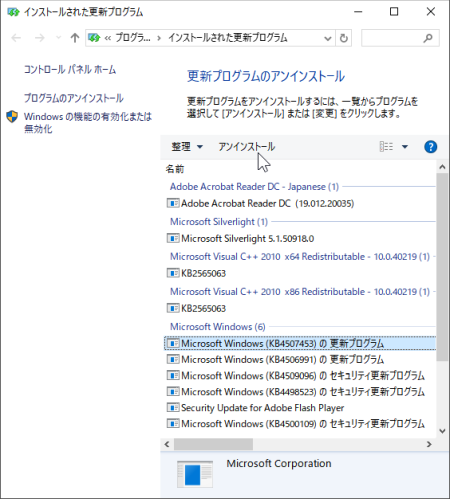This screenshot has width=450, height=499.
Task: Click the アンインストール toolbar button
Action: 247,147
